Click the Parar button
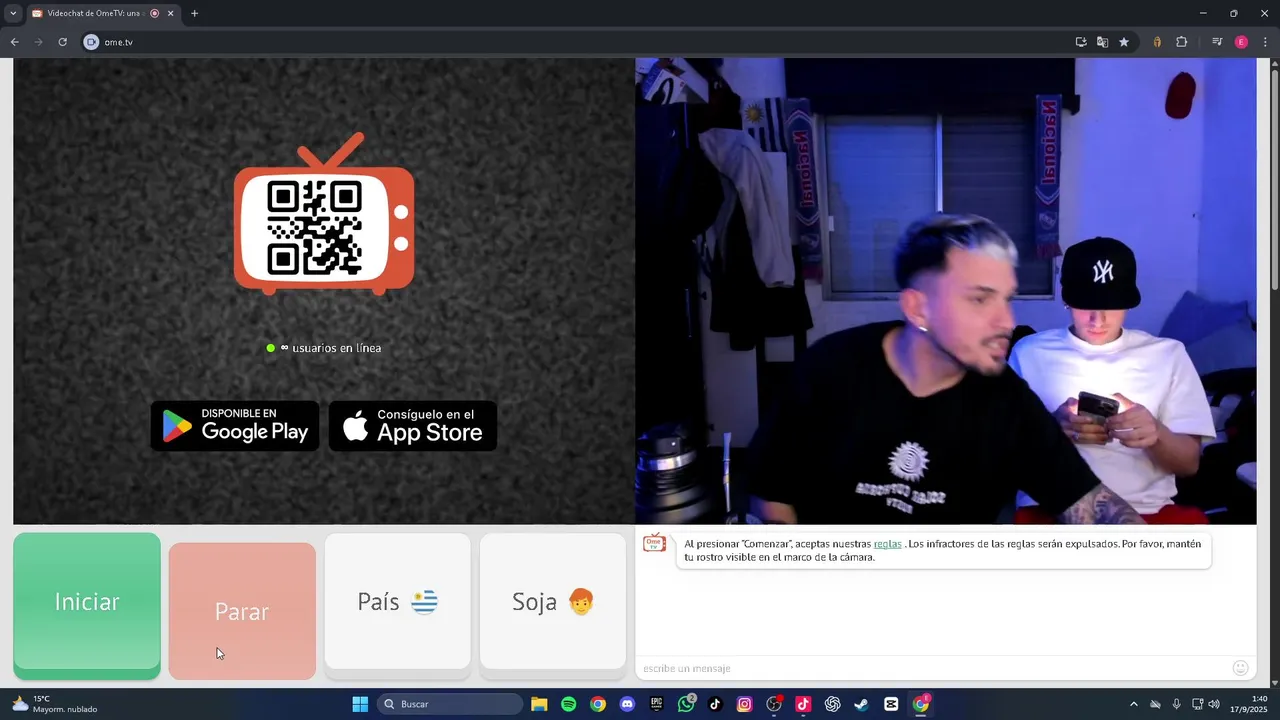This screenshot has height=720, width=1280. [x=242, y=612]
